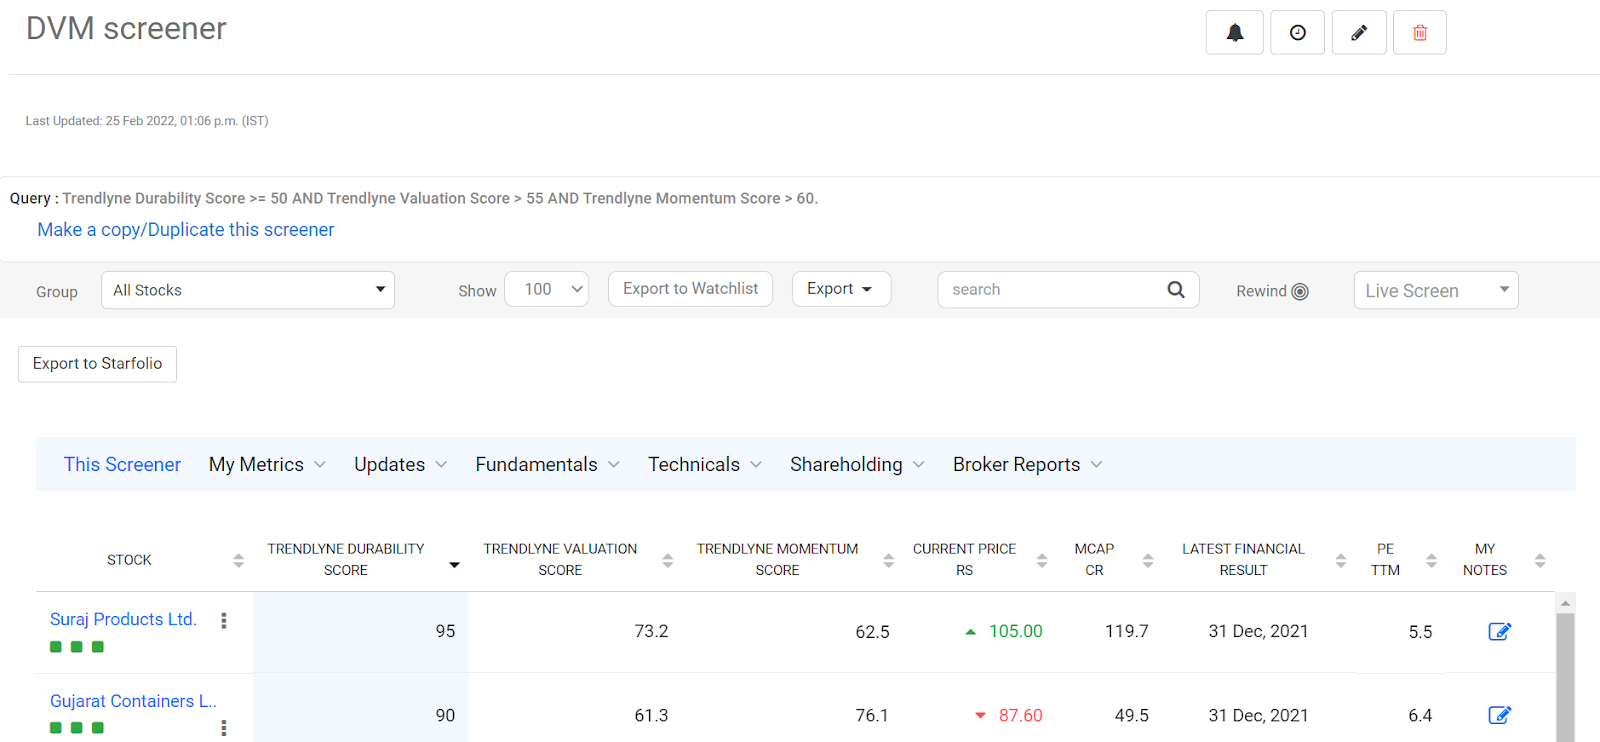
Task: Open three-dot menu for Gujarat Containers
Action: coord(224,728)
